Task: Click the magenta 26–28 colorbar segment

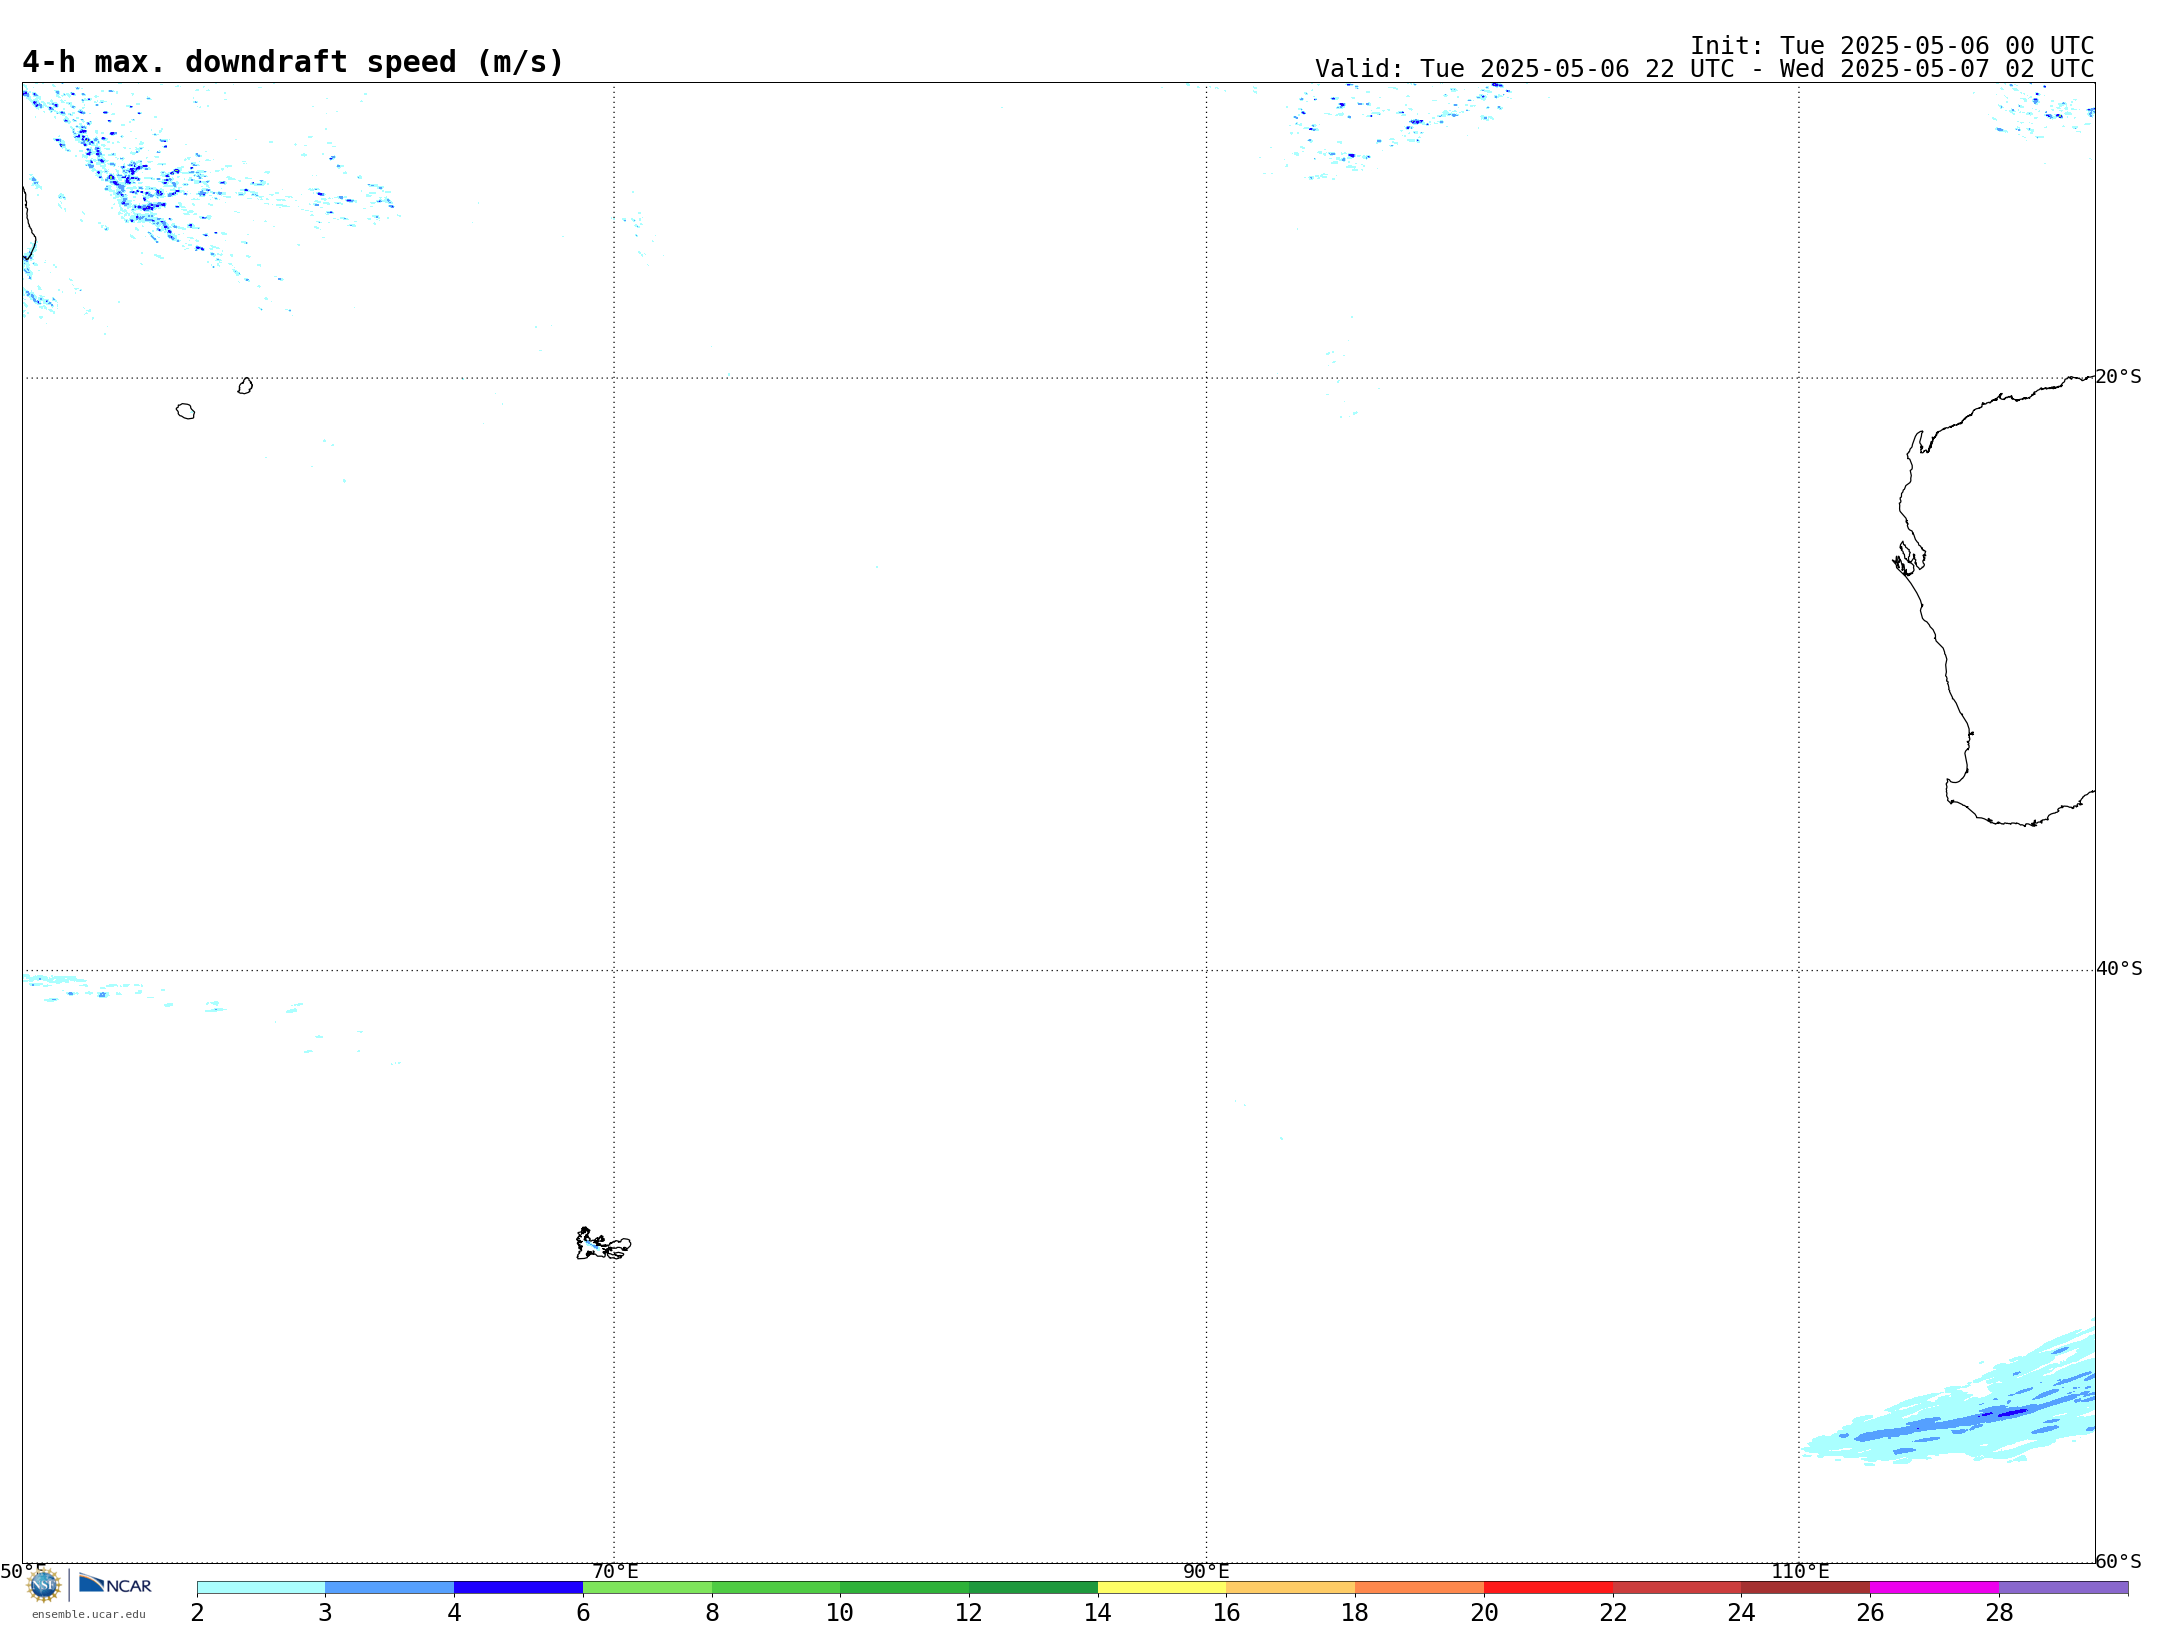Action: (1935, 1588)
